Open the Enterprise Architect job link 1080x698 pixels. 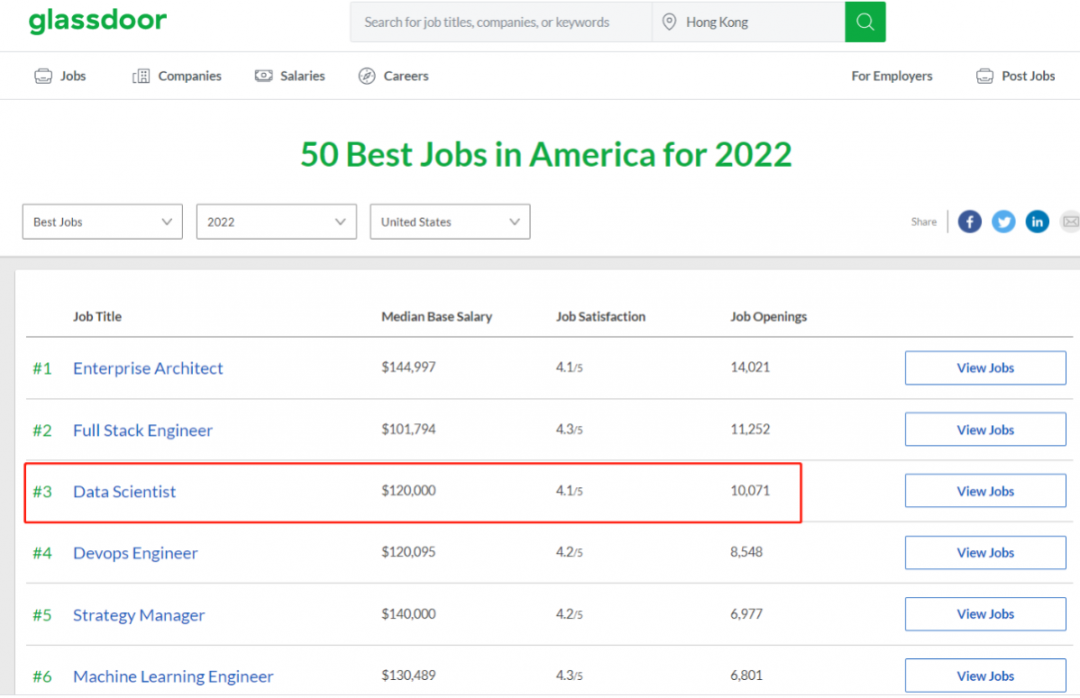pyautogui.click(x=148, y=369)
